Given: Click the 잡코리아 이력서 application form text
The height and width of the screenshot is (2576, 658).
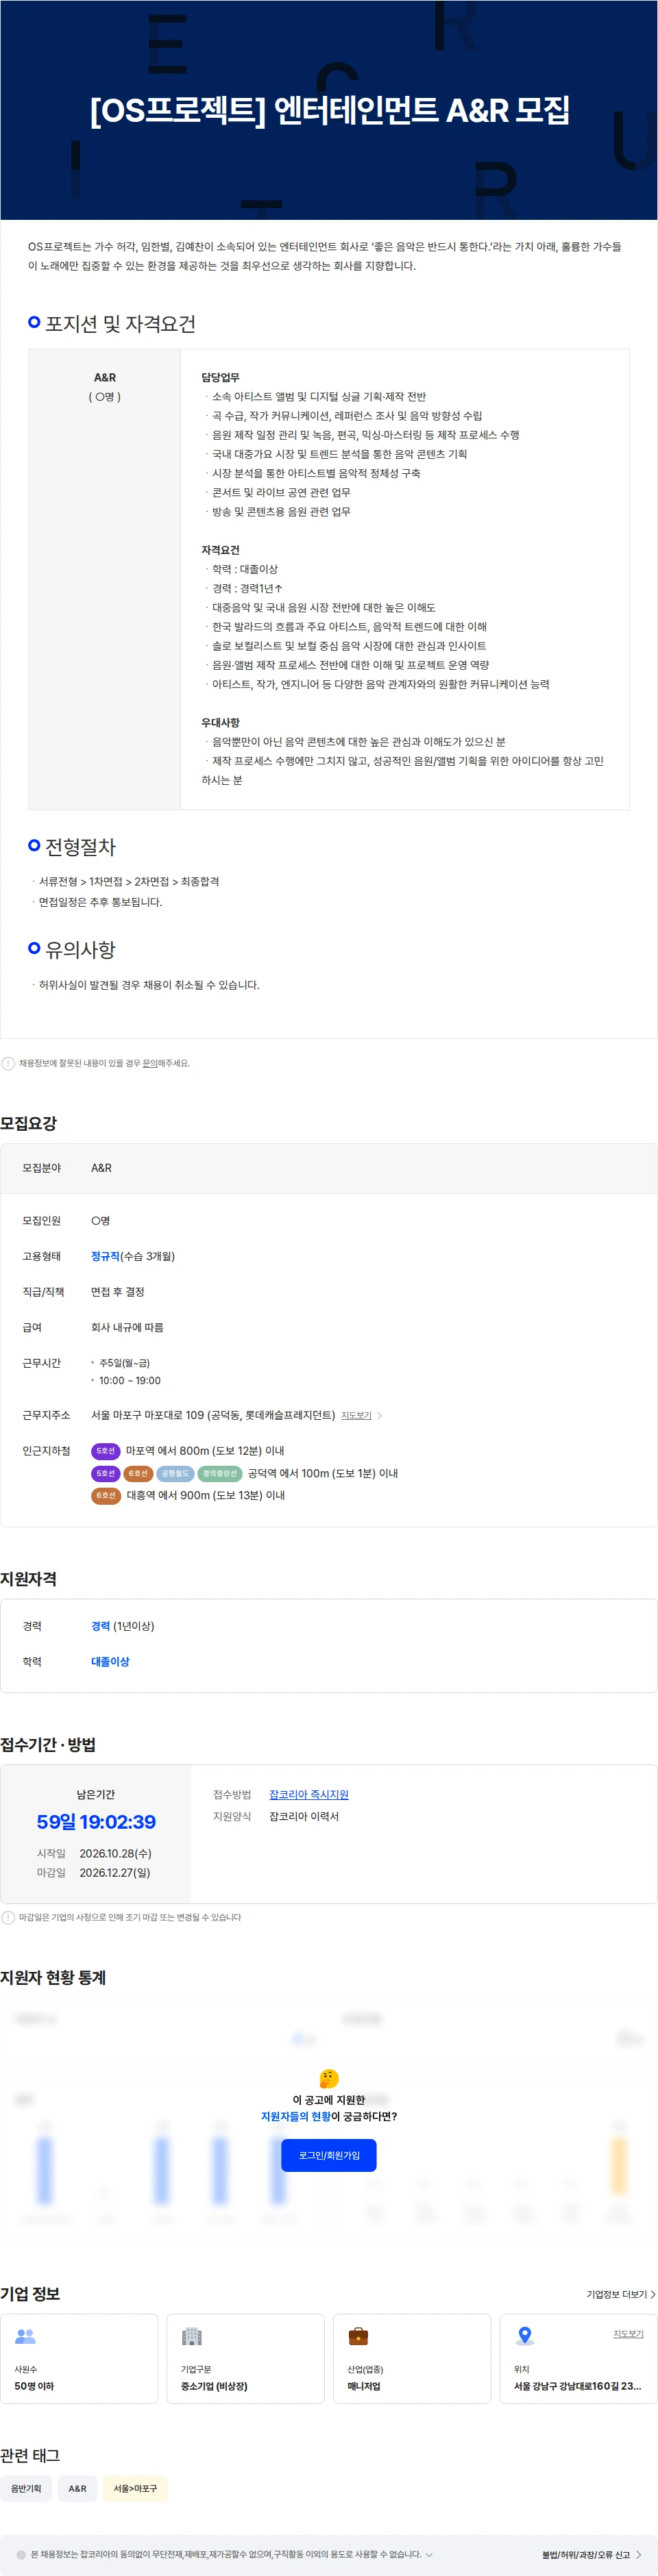Looking at the screenshot, I should [x=304, y=1816].
